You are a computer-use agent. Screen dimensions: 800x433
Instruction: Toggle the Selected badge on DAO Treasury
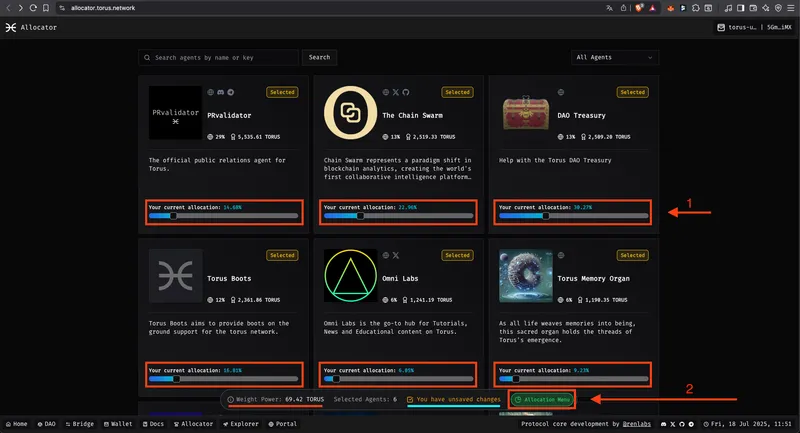tap(632, 92)
